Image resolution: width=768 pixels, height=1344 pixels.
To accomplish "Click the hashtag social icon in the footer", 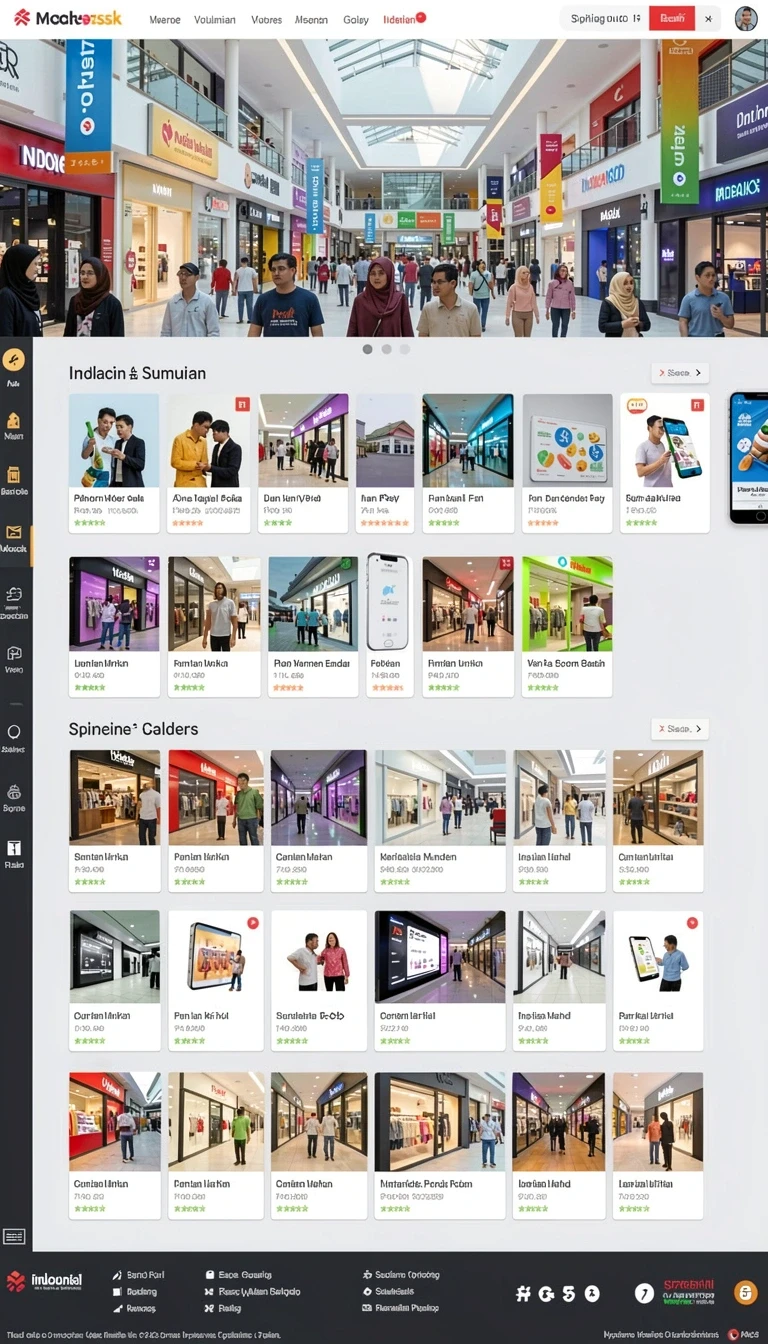I will pyautogui.click(x=523, y=1293).
